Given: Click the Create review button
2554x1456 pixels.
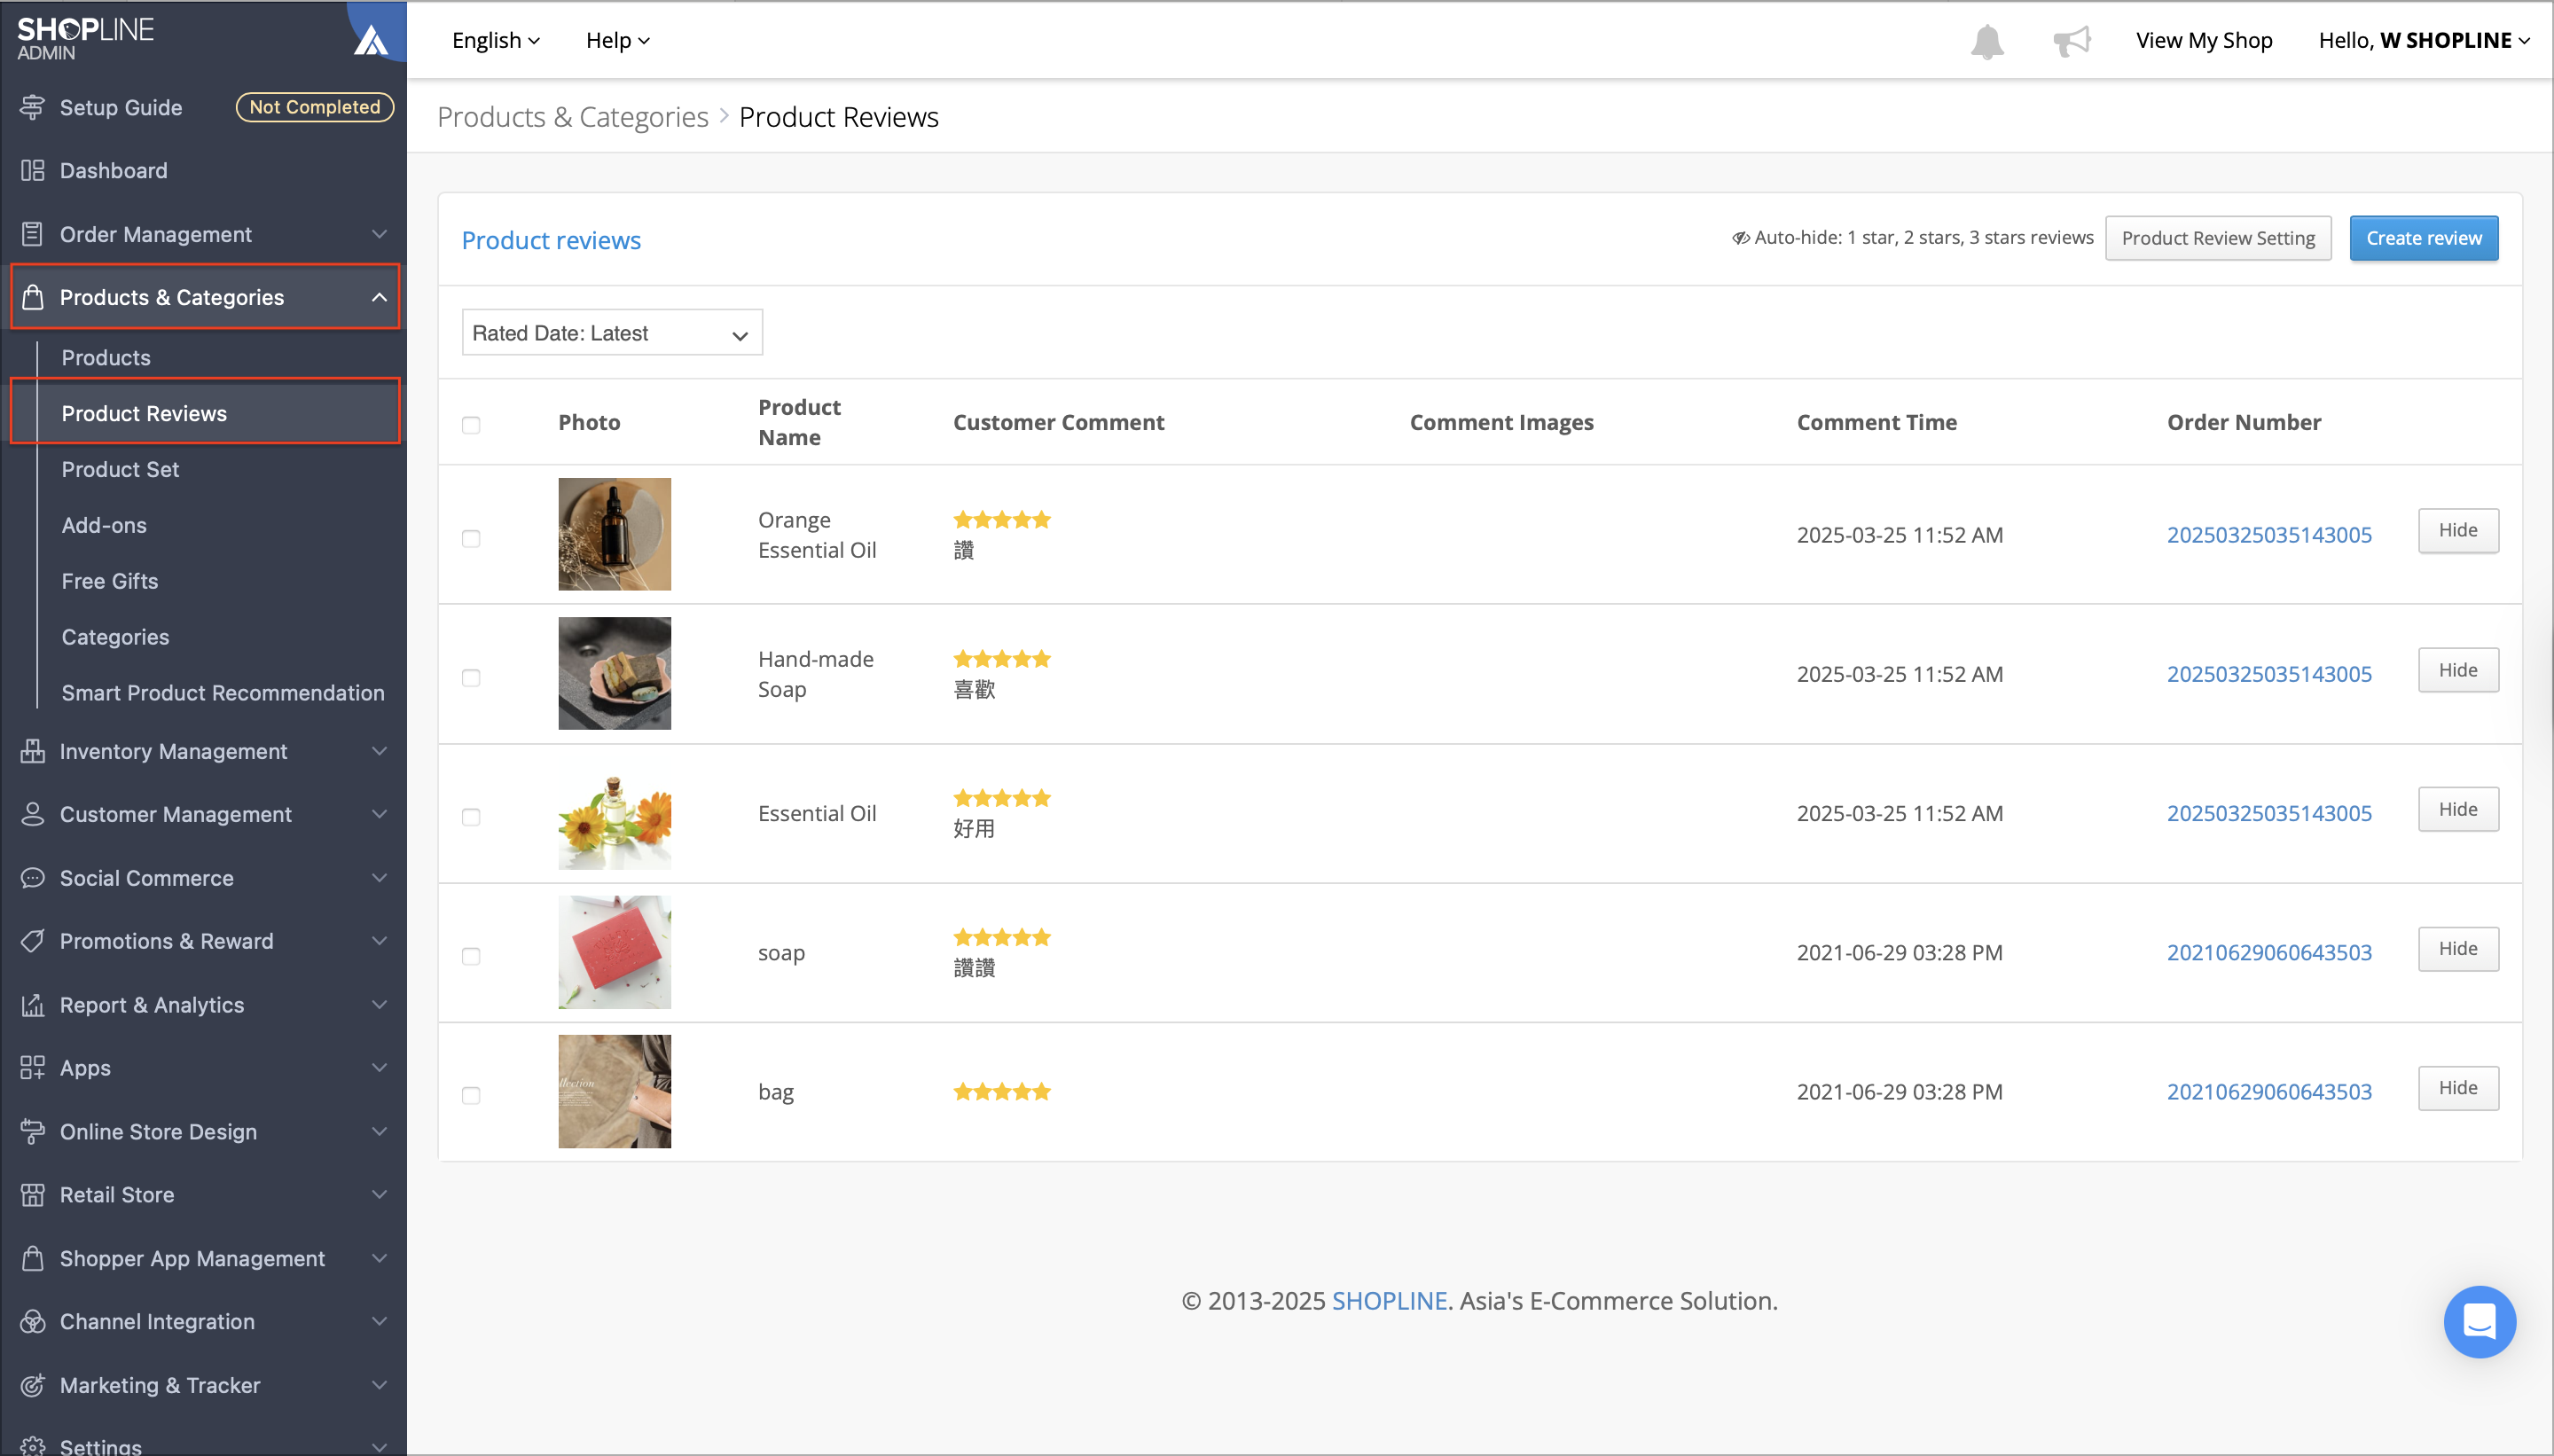Looking at the screenshot, I should [2423, 238].
